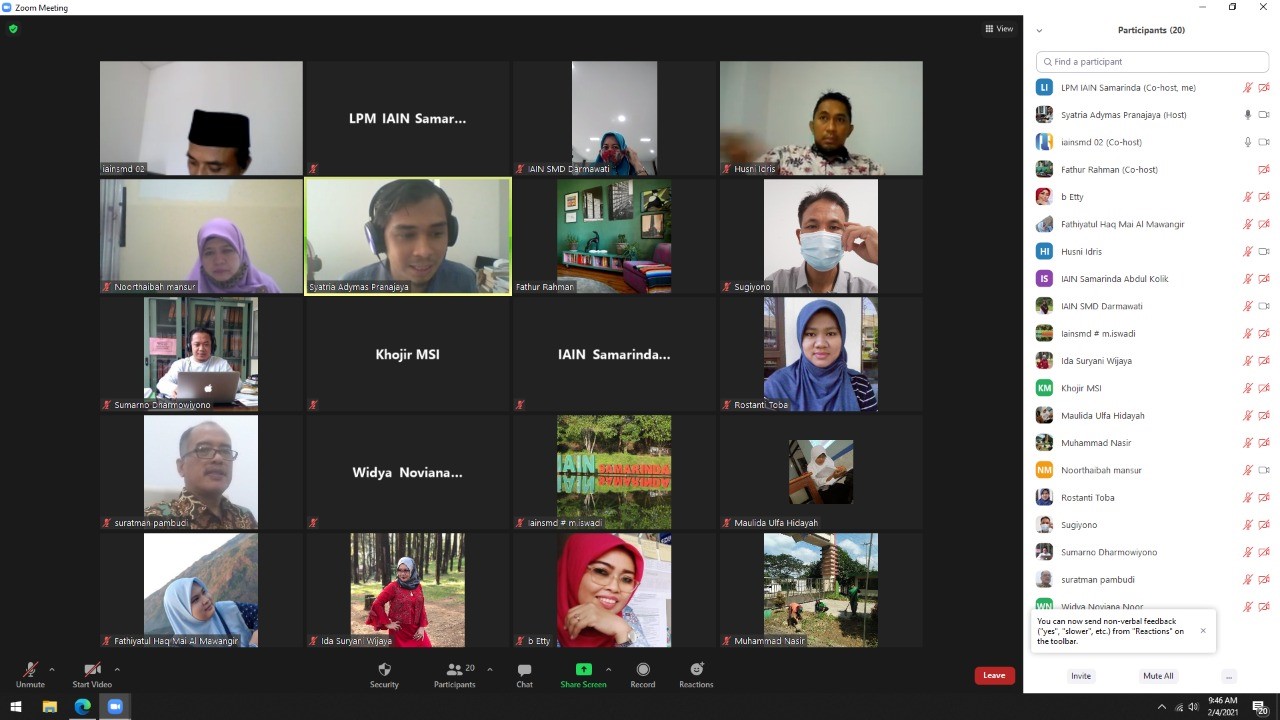Click the red Leave button
The width and height of the screenshot is (1280, 720).
click(x=994, y=675)
